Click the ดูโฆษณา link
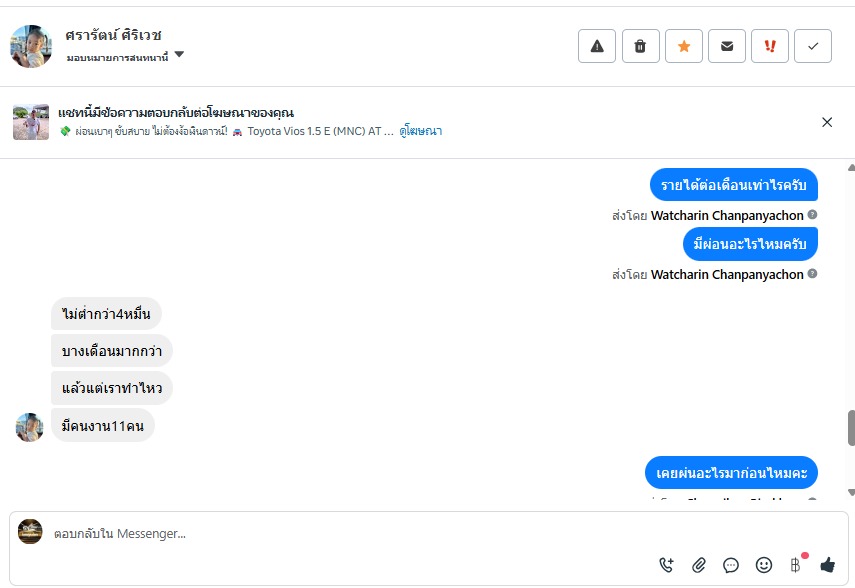Image resolution: width=855 pixels, height=588 pixels. 420,131
